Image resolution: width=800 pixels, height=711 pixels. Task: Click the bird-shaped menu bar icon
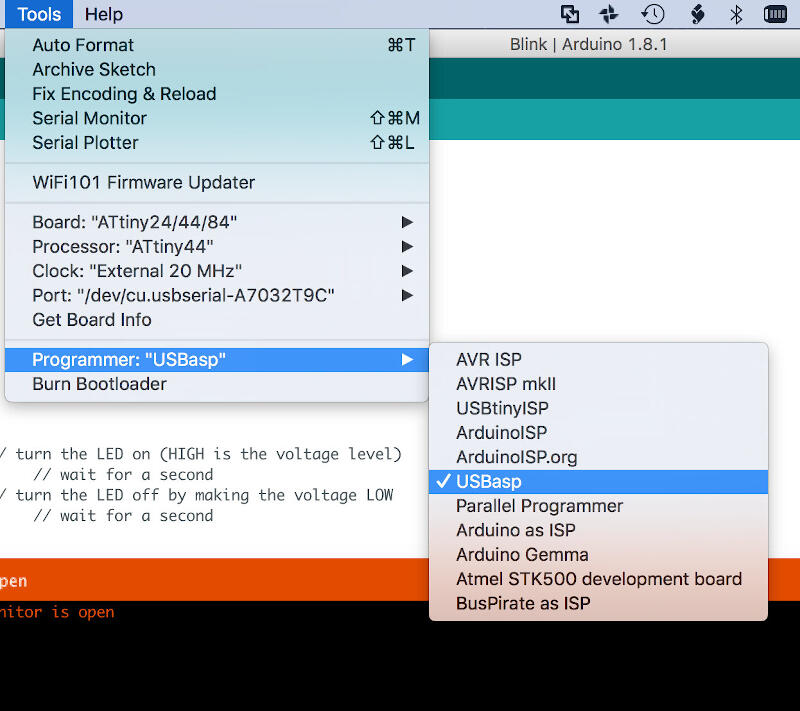click(x=697, y=14)
